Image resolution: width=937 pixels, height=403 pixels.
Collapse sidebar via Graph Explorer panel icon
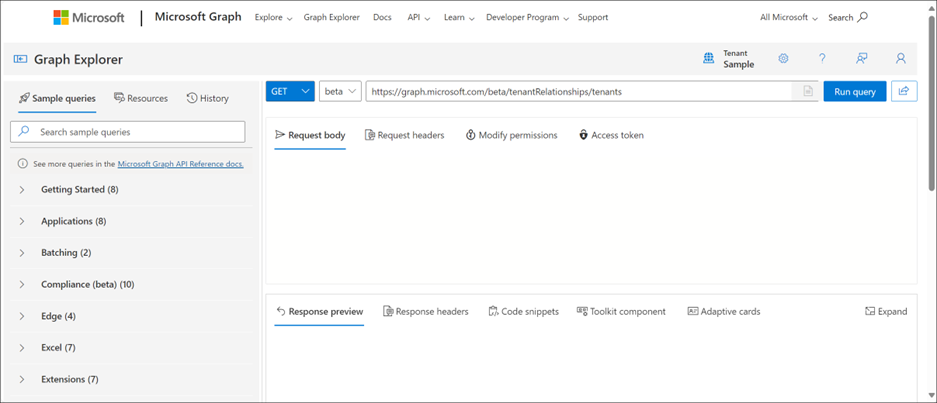click(x=20, y=59)
